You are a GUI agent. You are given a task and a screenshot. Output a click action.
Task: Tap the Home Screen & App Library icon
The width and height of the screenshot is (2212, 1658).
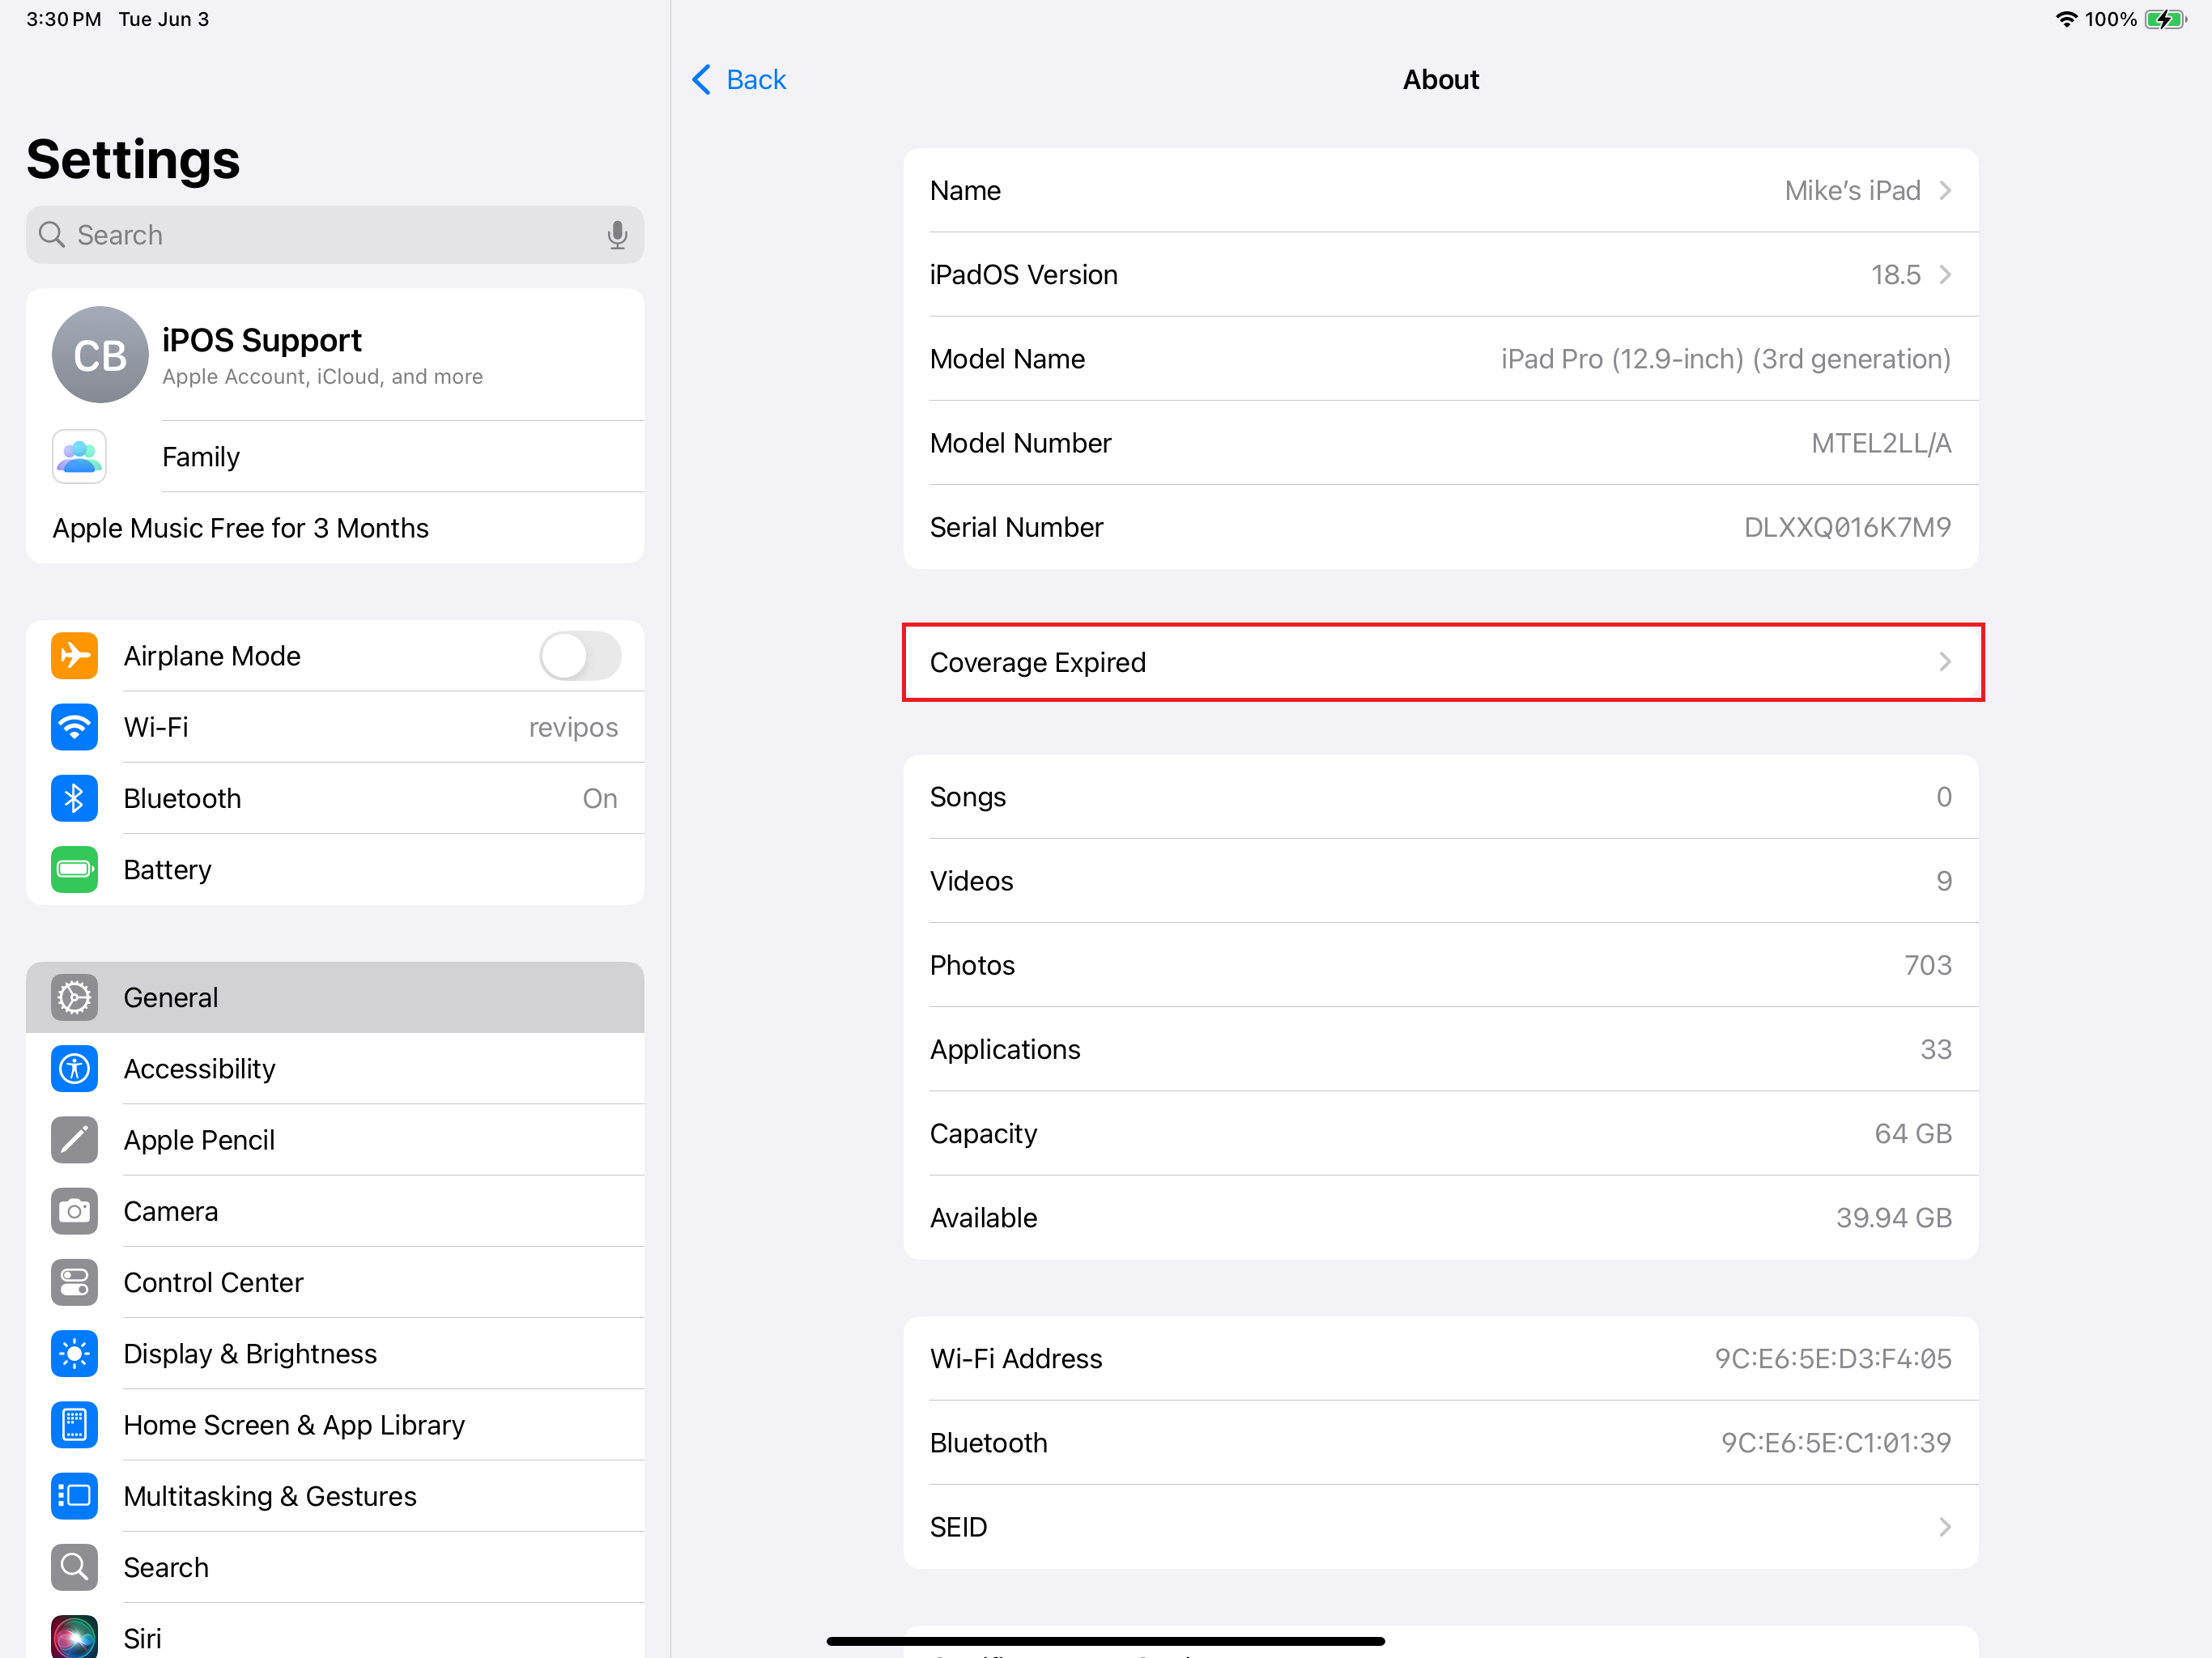75,1425
